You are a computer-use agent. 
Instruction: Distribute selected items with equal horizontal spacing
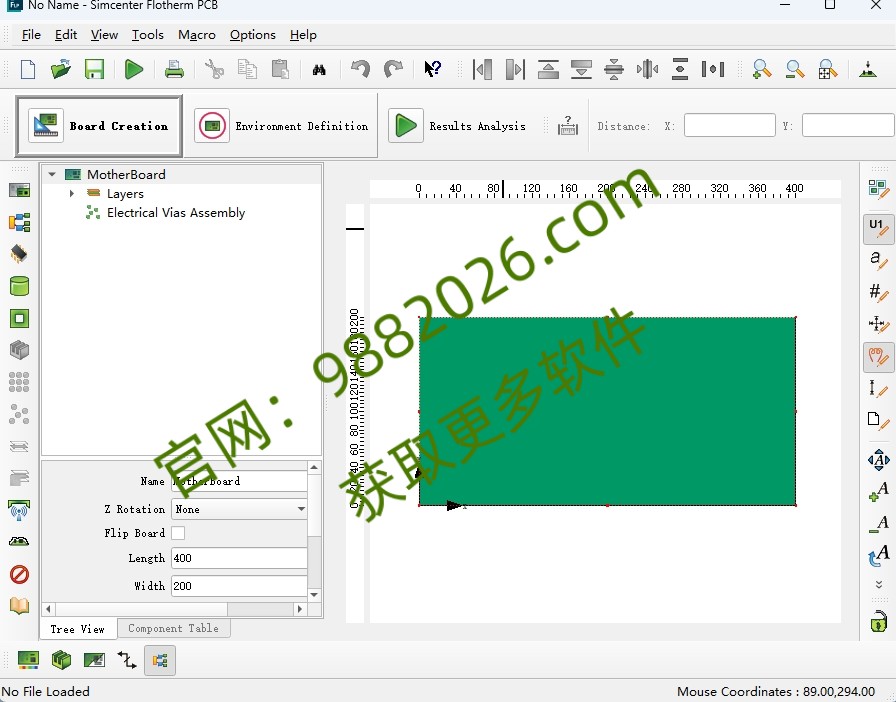pyautogui.click(x=713, y=69)
